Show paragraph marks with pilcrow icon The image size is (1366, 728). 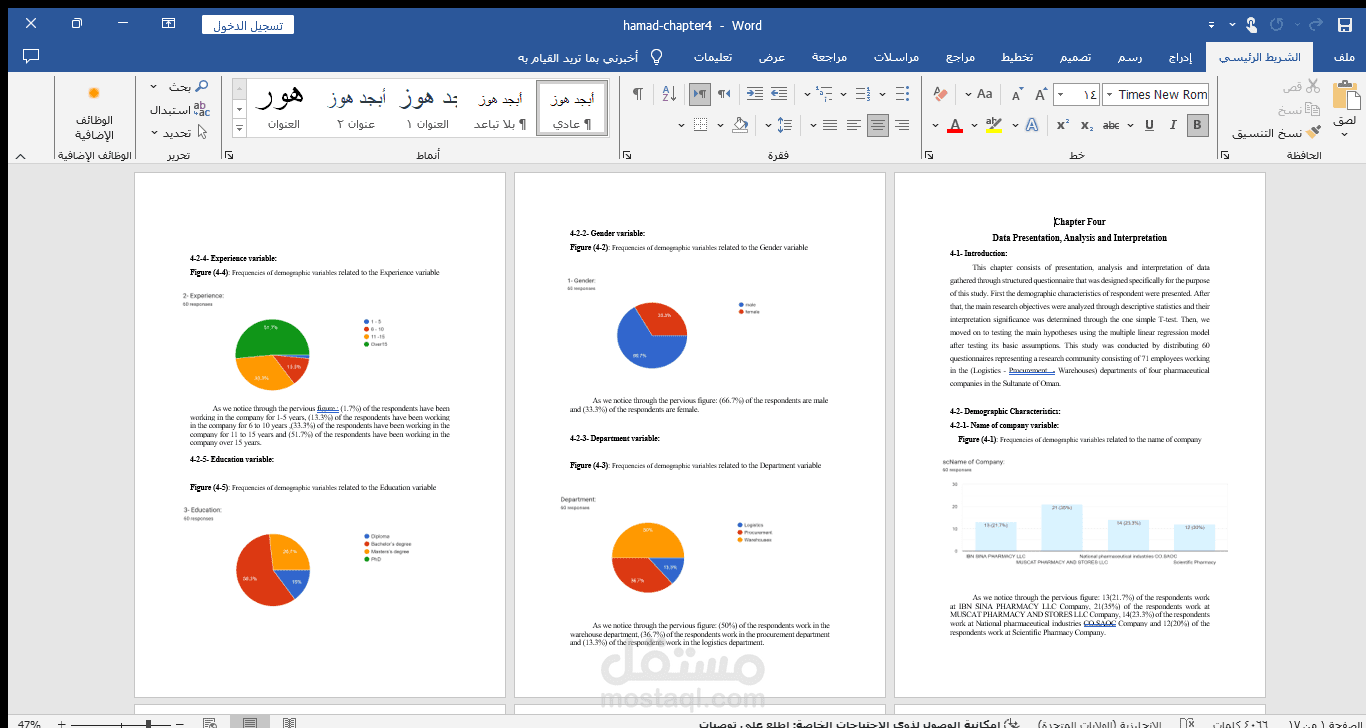tap(637, 94)
